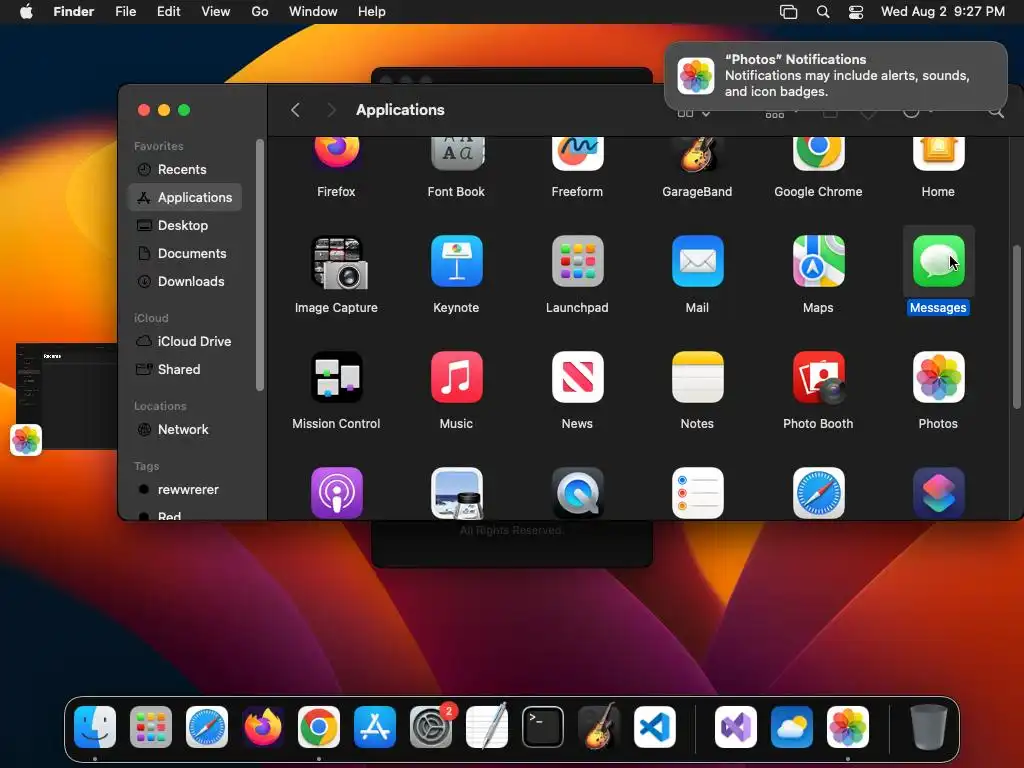Open the Weather app from the Dock
Image resolution: width=1024 pixels, height=768 pixels.
pyautogui.click(x=792, y=727)
